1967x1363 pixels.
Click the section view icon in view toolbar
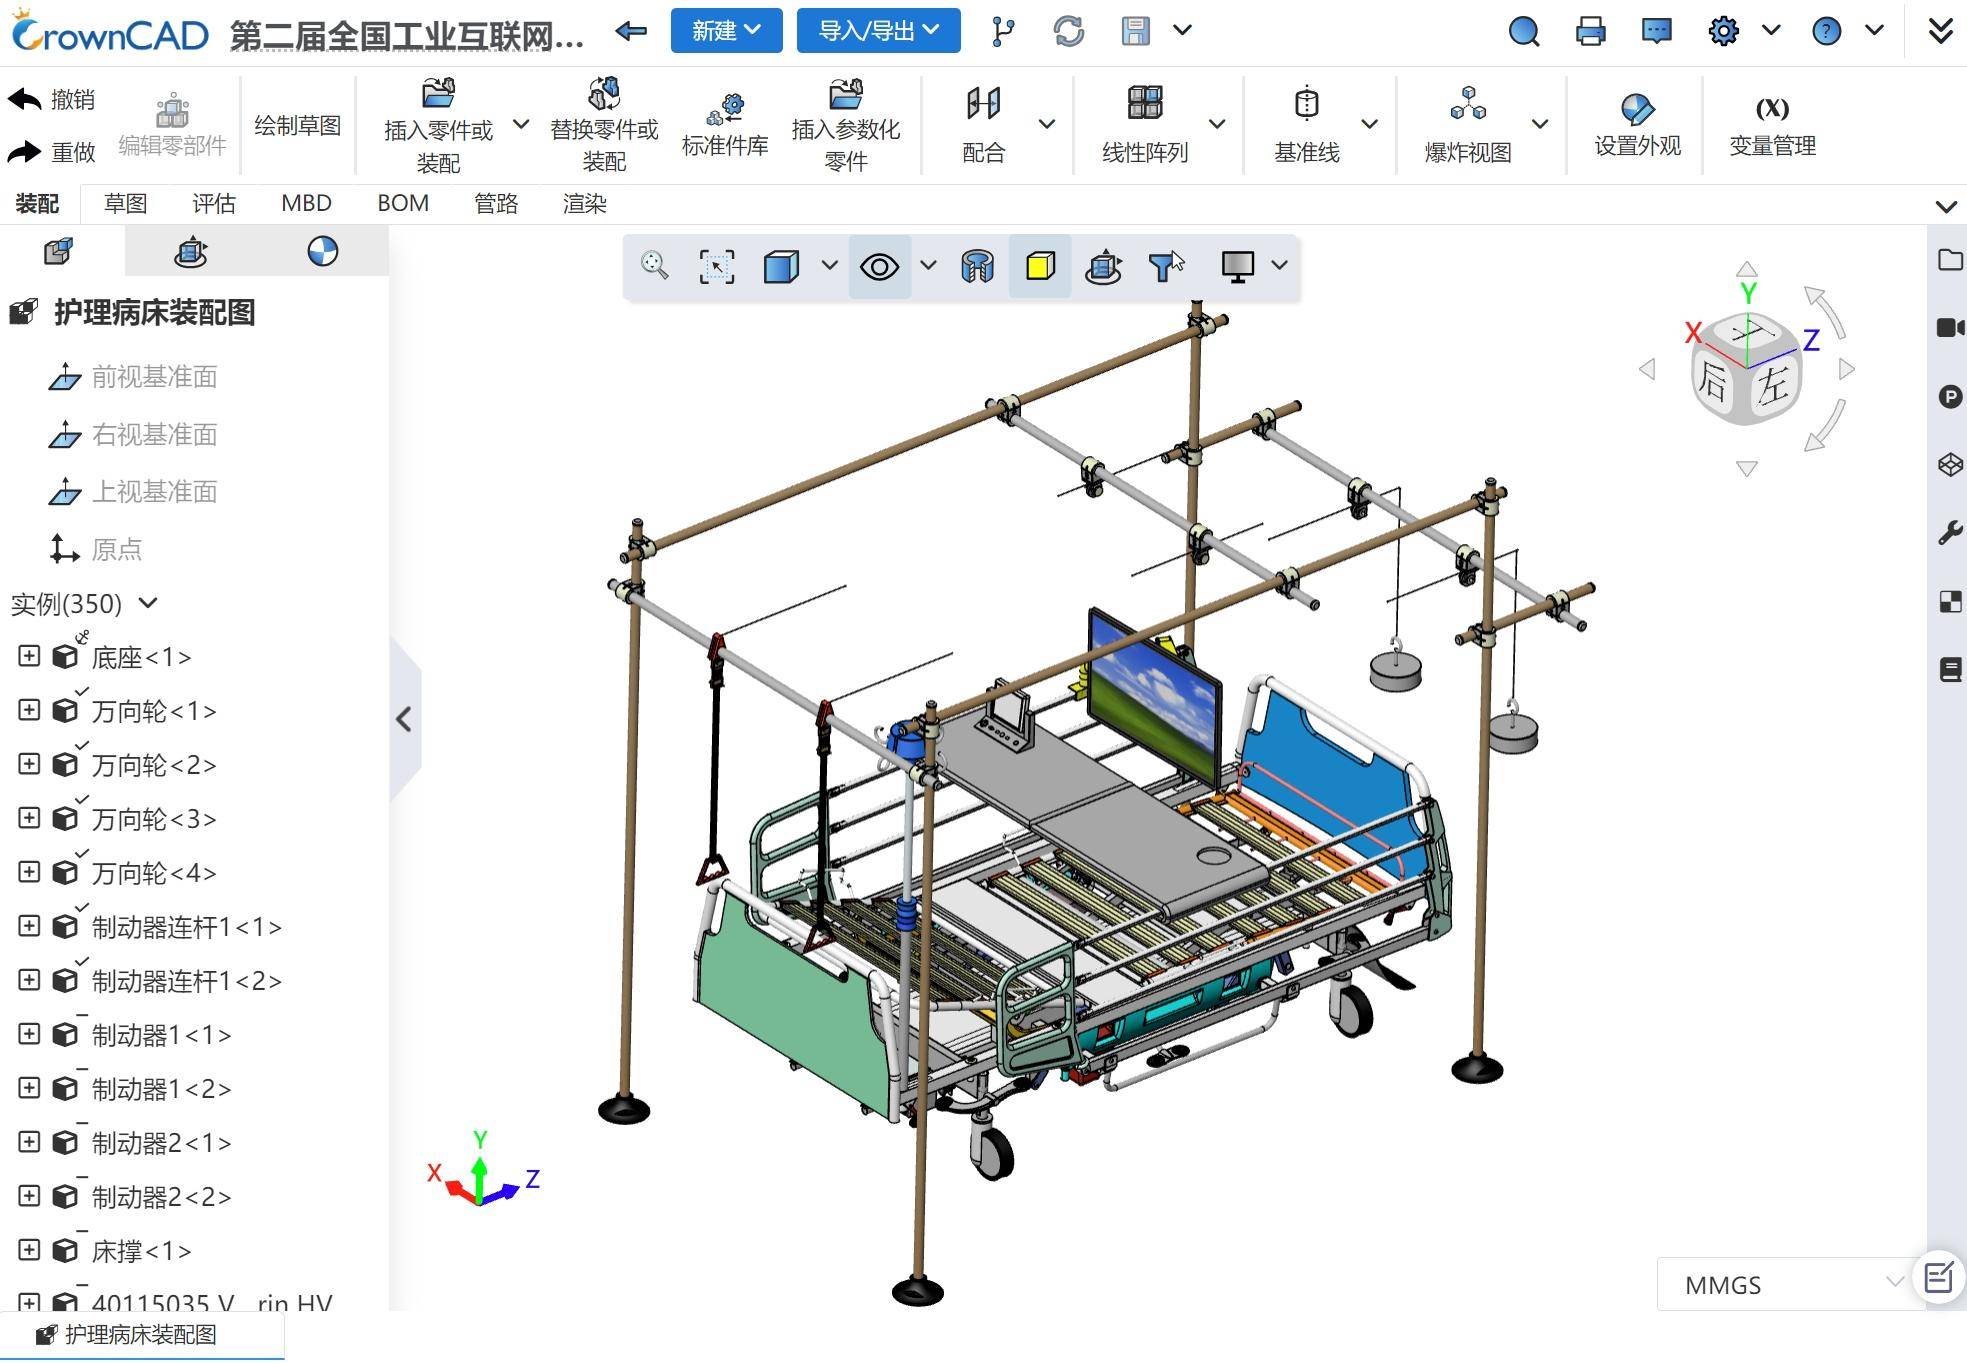(x=977, y=266)
